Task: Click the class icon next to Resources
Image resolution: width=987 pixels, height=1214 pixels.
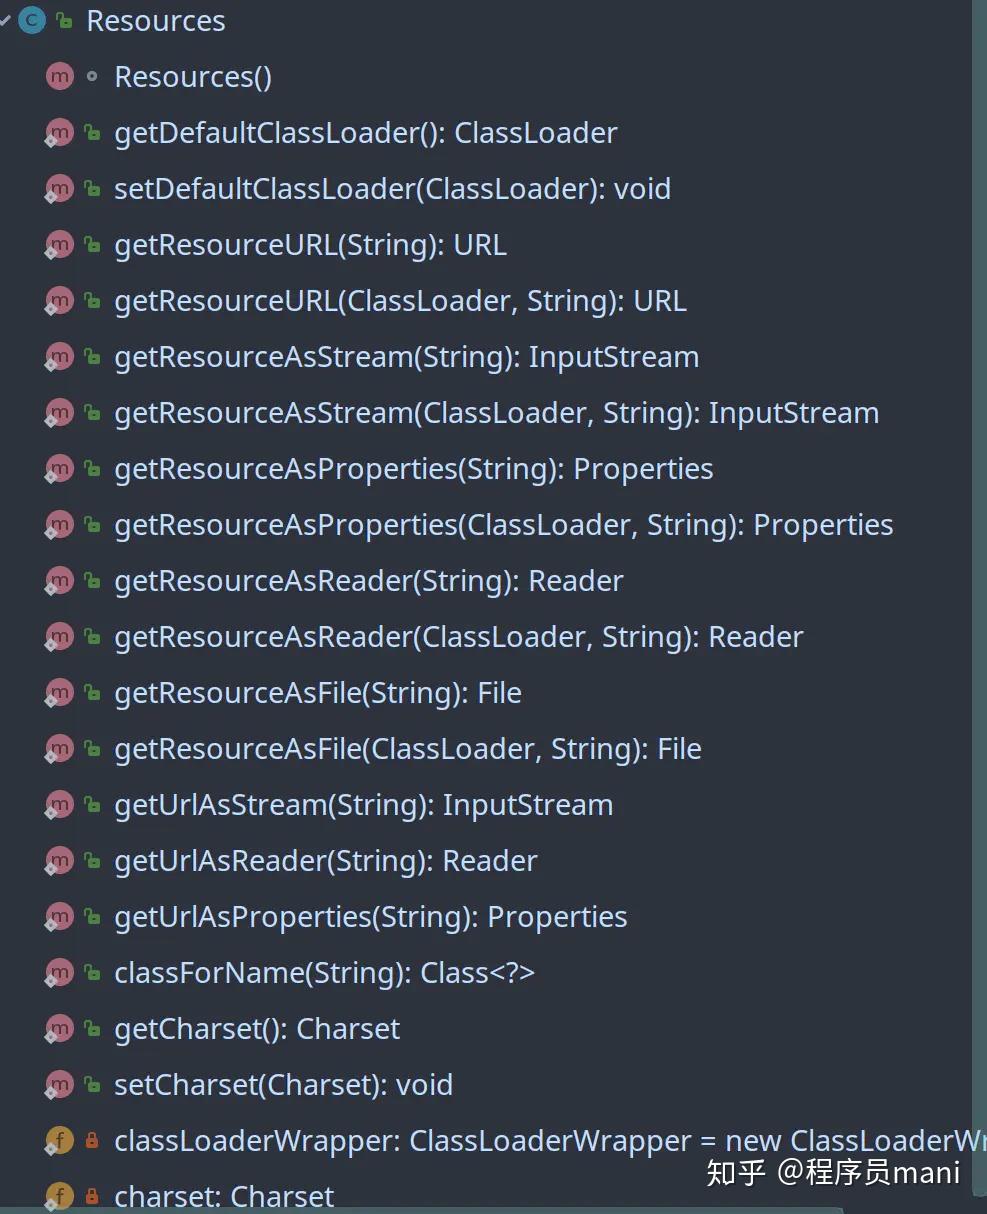Action: [32, 20]
